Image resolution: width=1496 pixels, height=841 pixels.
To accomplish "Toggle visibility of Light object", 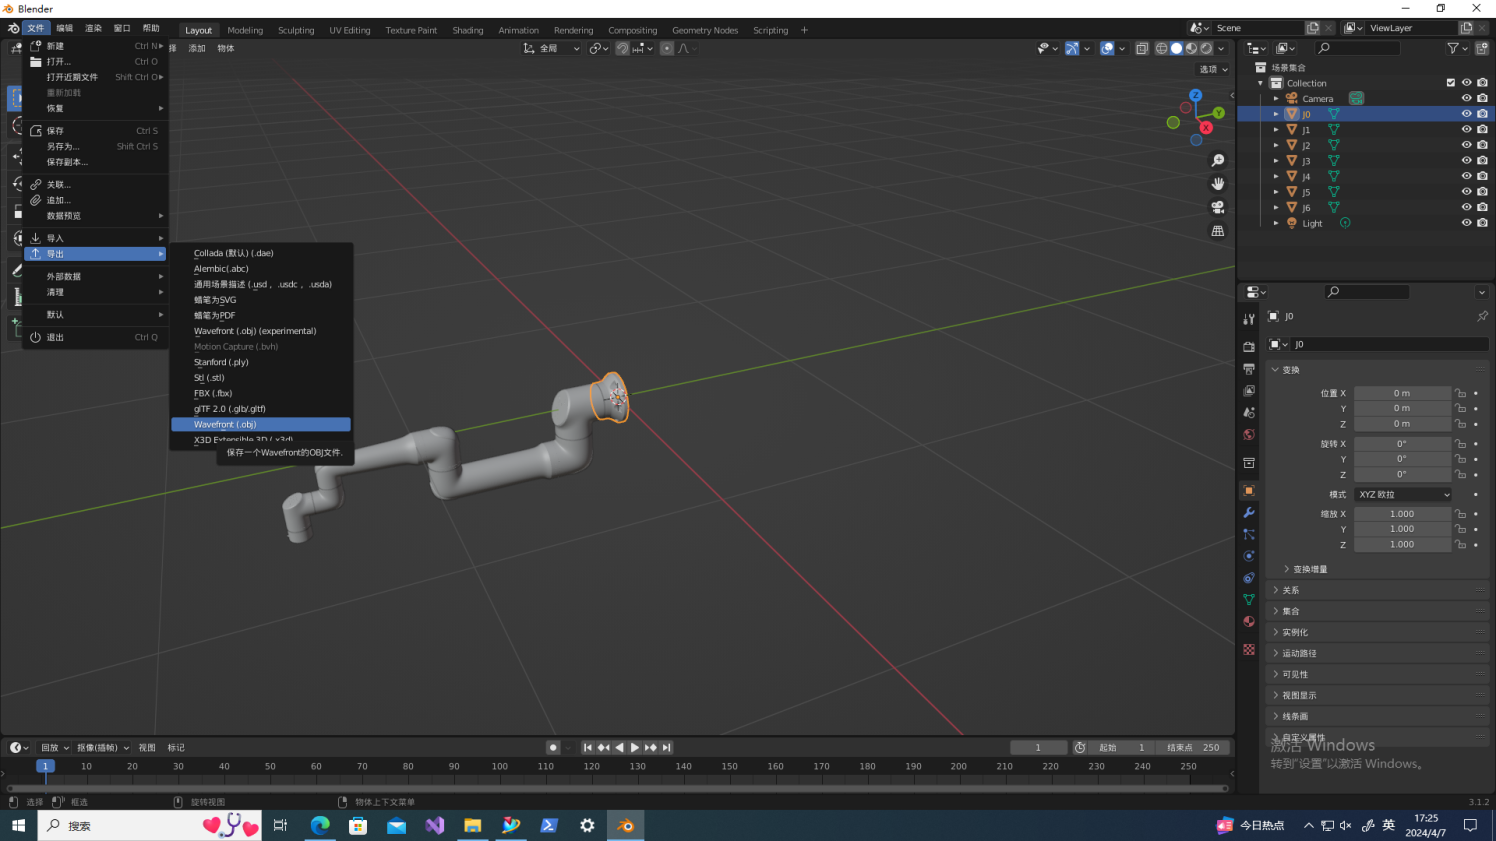I will click(x=1467, y=223).
